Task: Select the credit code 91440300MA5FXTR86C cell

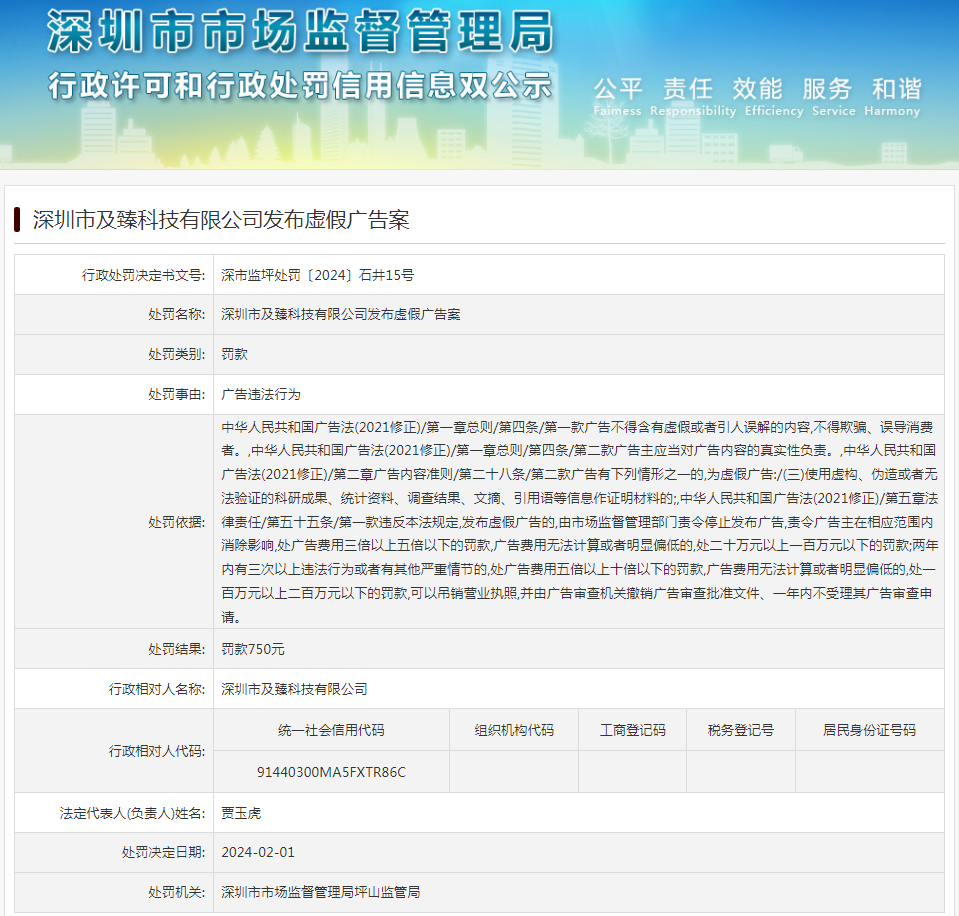Action: click(x=331, y=772)
